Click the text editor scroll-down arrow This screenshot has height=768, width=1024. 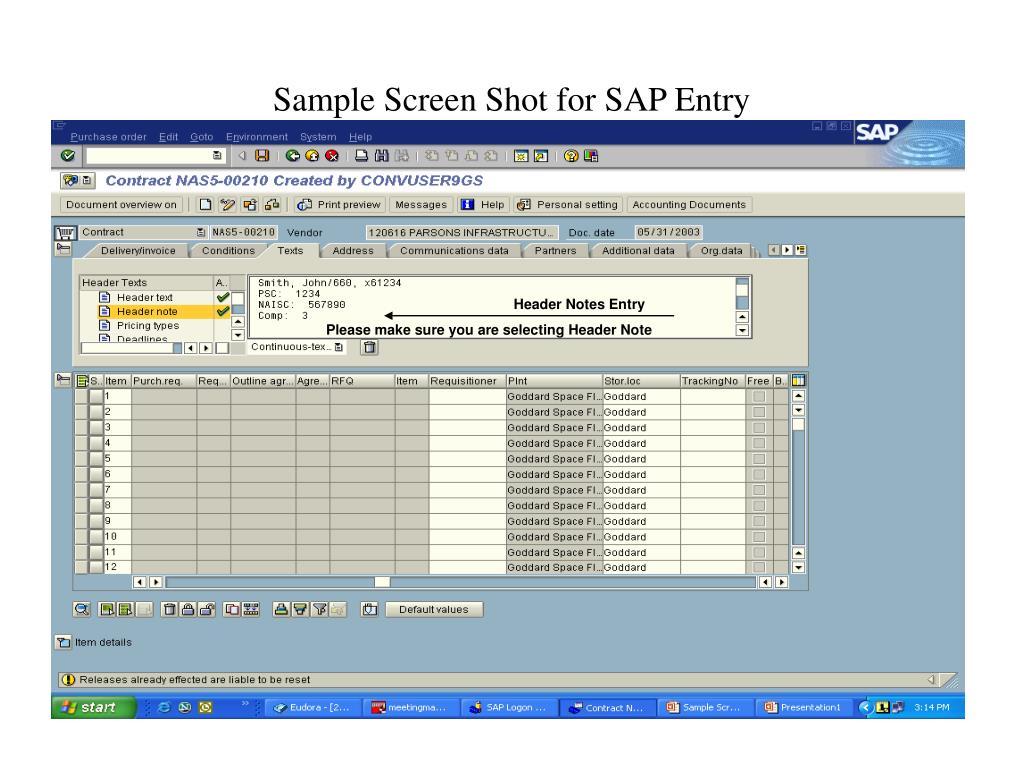pos(742,330)
